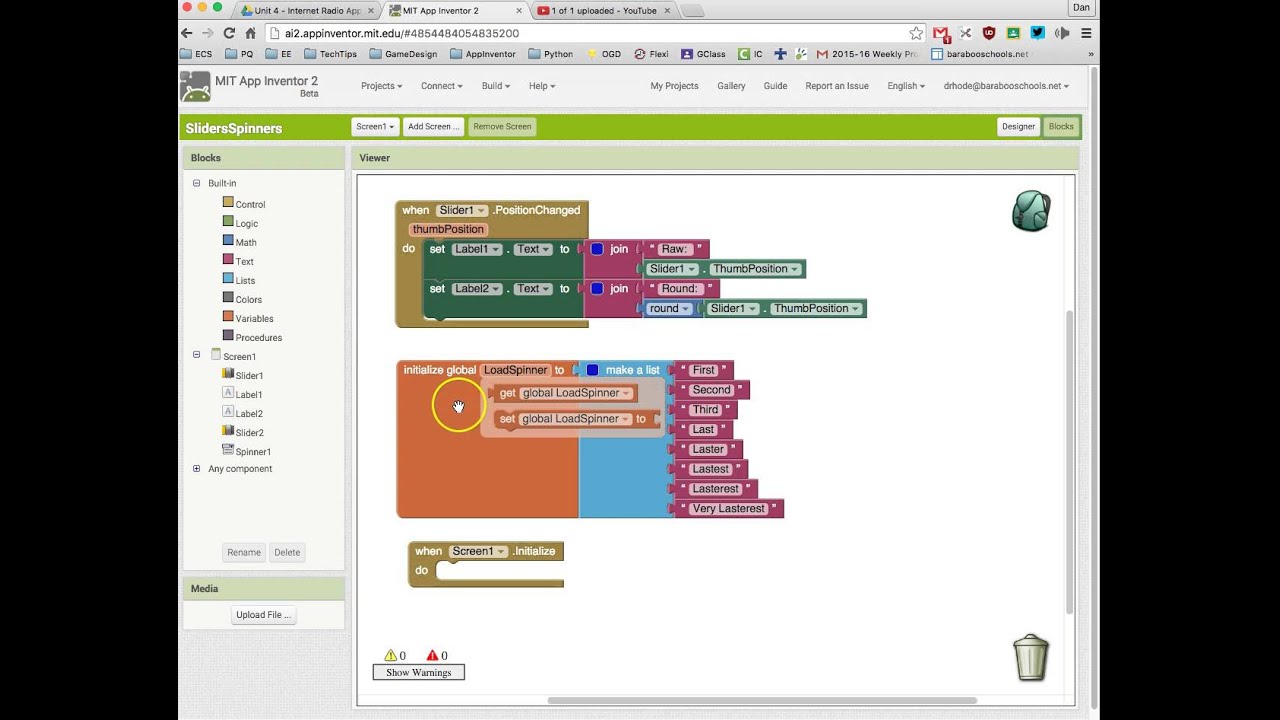Collapse the Screen1 component tree
Viewport: 1280px width, 720px height.
tap(196, 355)
